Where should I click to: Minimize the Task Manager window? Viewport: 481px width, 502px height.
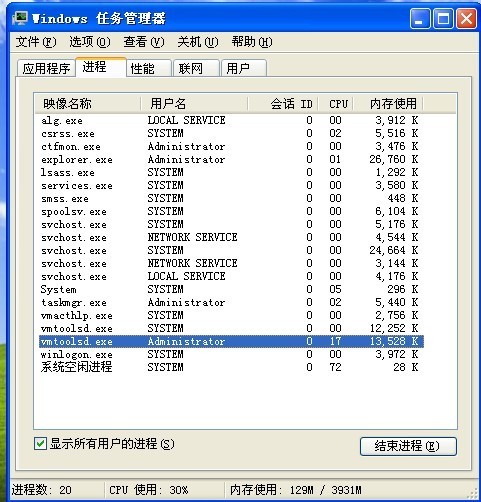click(419, 19)
